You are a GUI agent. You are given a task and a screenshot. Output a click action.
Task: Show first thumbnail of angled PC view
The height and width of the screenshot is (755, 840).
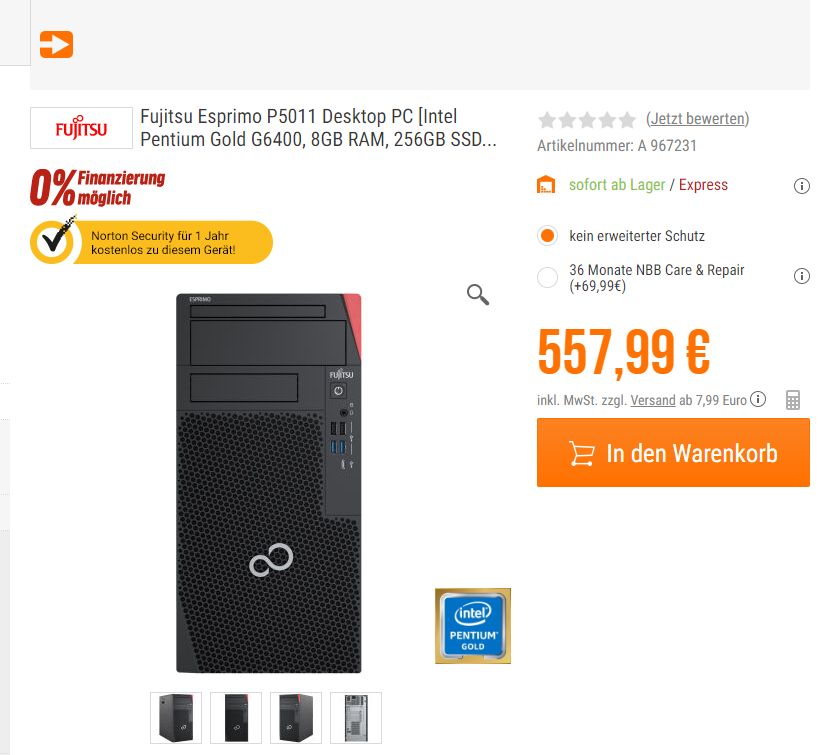176,718
